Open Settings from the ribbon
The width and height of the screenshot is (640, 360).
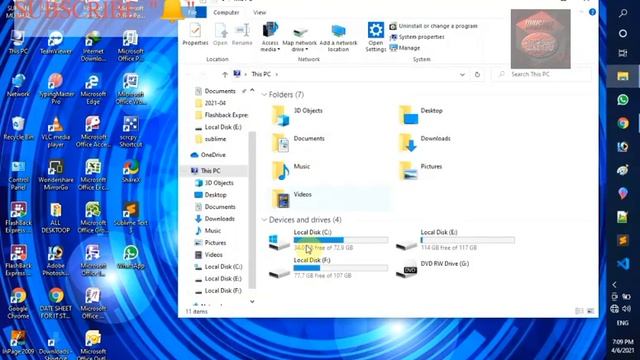pyautogui.click(x=375, y=37)
